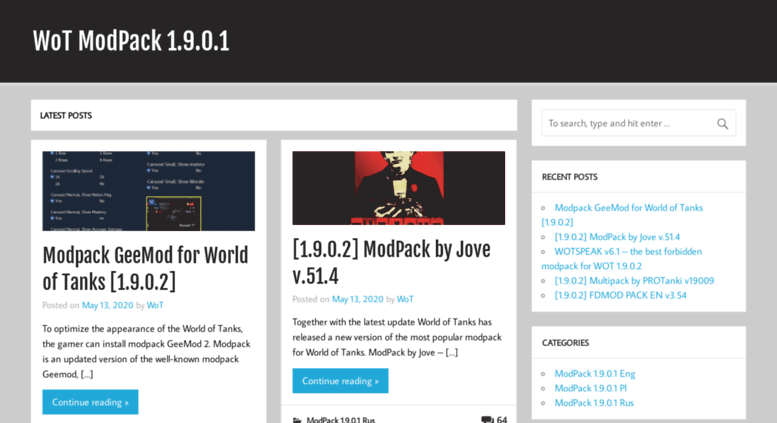Open recent post FDMOD PACK EN v3.54

[620, 295]
